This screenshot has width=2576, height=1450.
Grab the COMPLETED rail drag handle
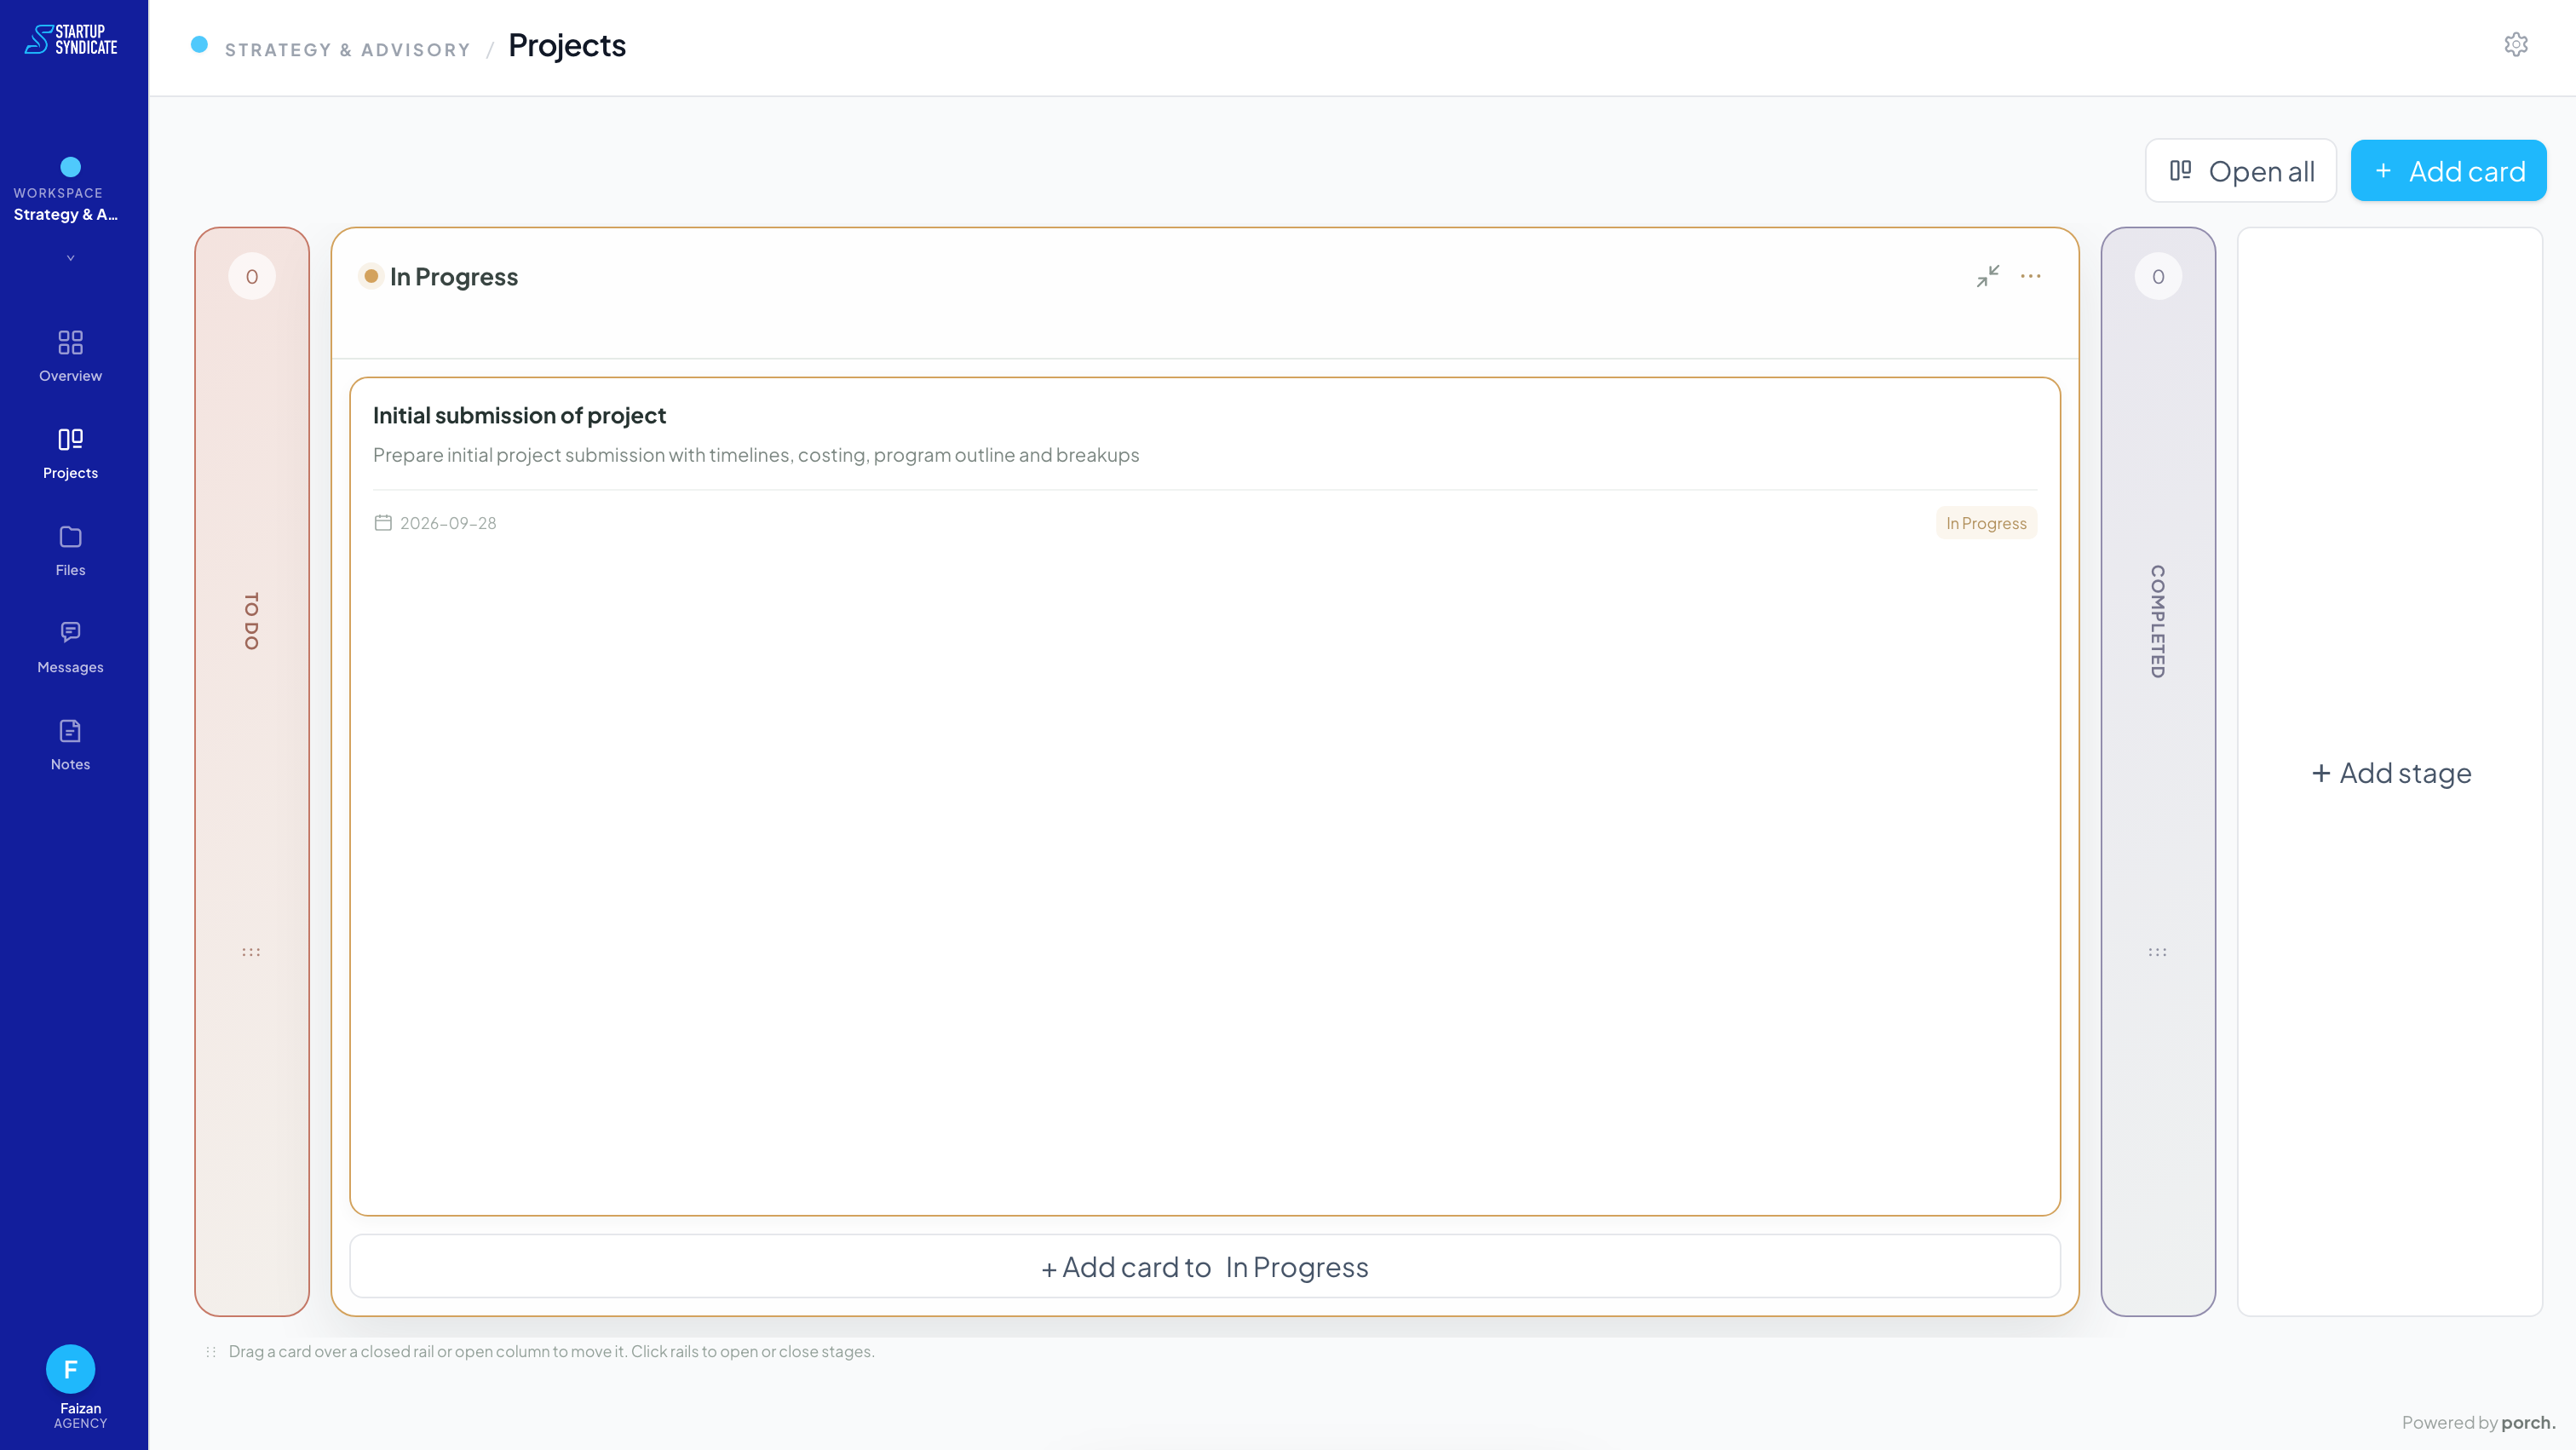(2157, 951)
